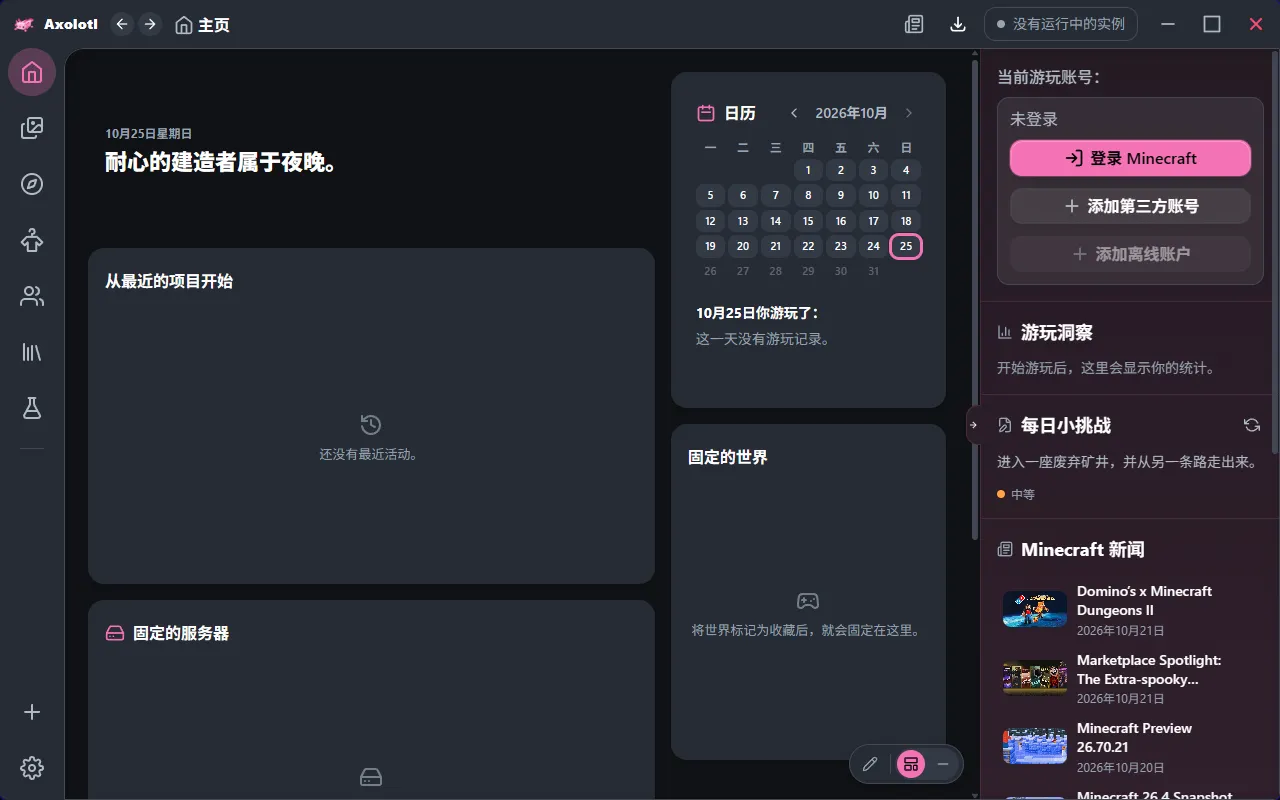Select October 1 in the calendar
The height and width of the screenshot is (800, 1280).
click(x=808, y=170)
